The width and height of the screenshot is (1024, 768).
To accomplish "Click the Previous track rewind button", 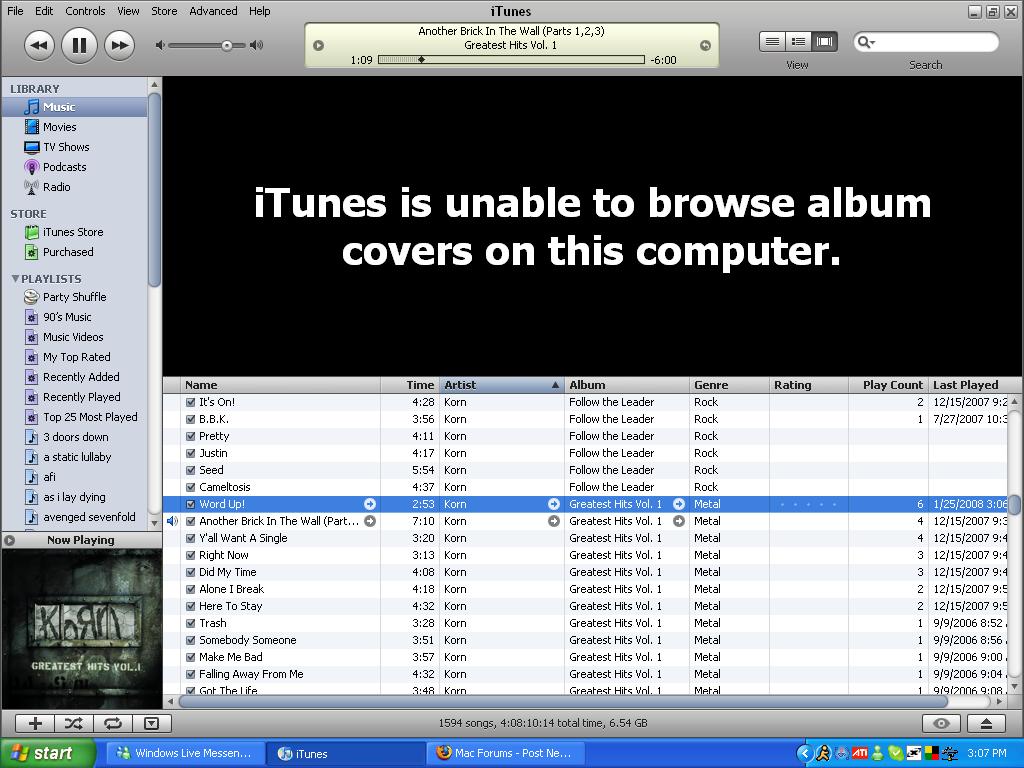I will point(39,45).
